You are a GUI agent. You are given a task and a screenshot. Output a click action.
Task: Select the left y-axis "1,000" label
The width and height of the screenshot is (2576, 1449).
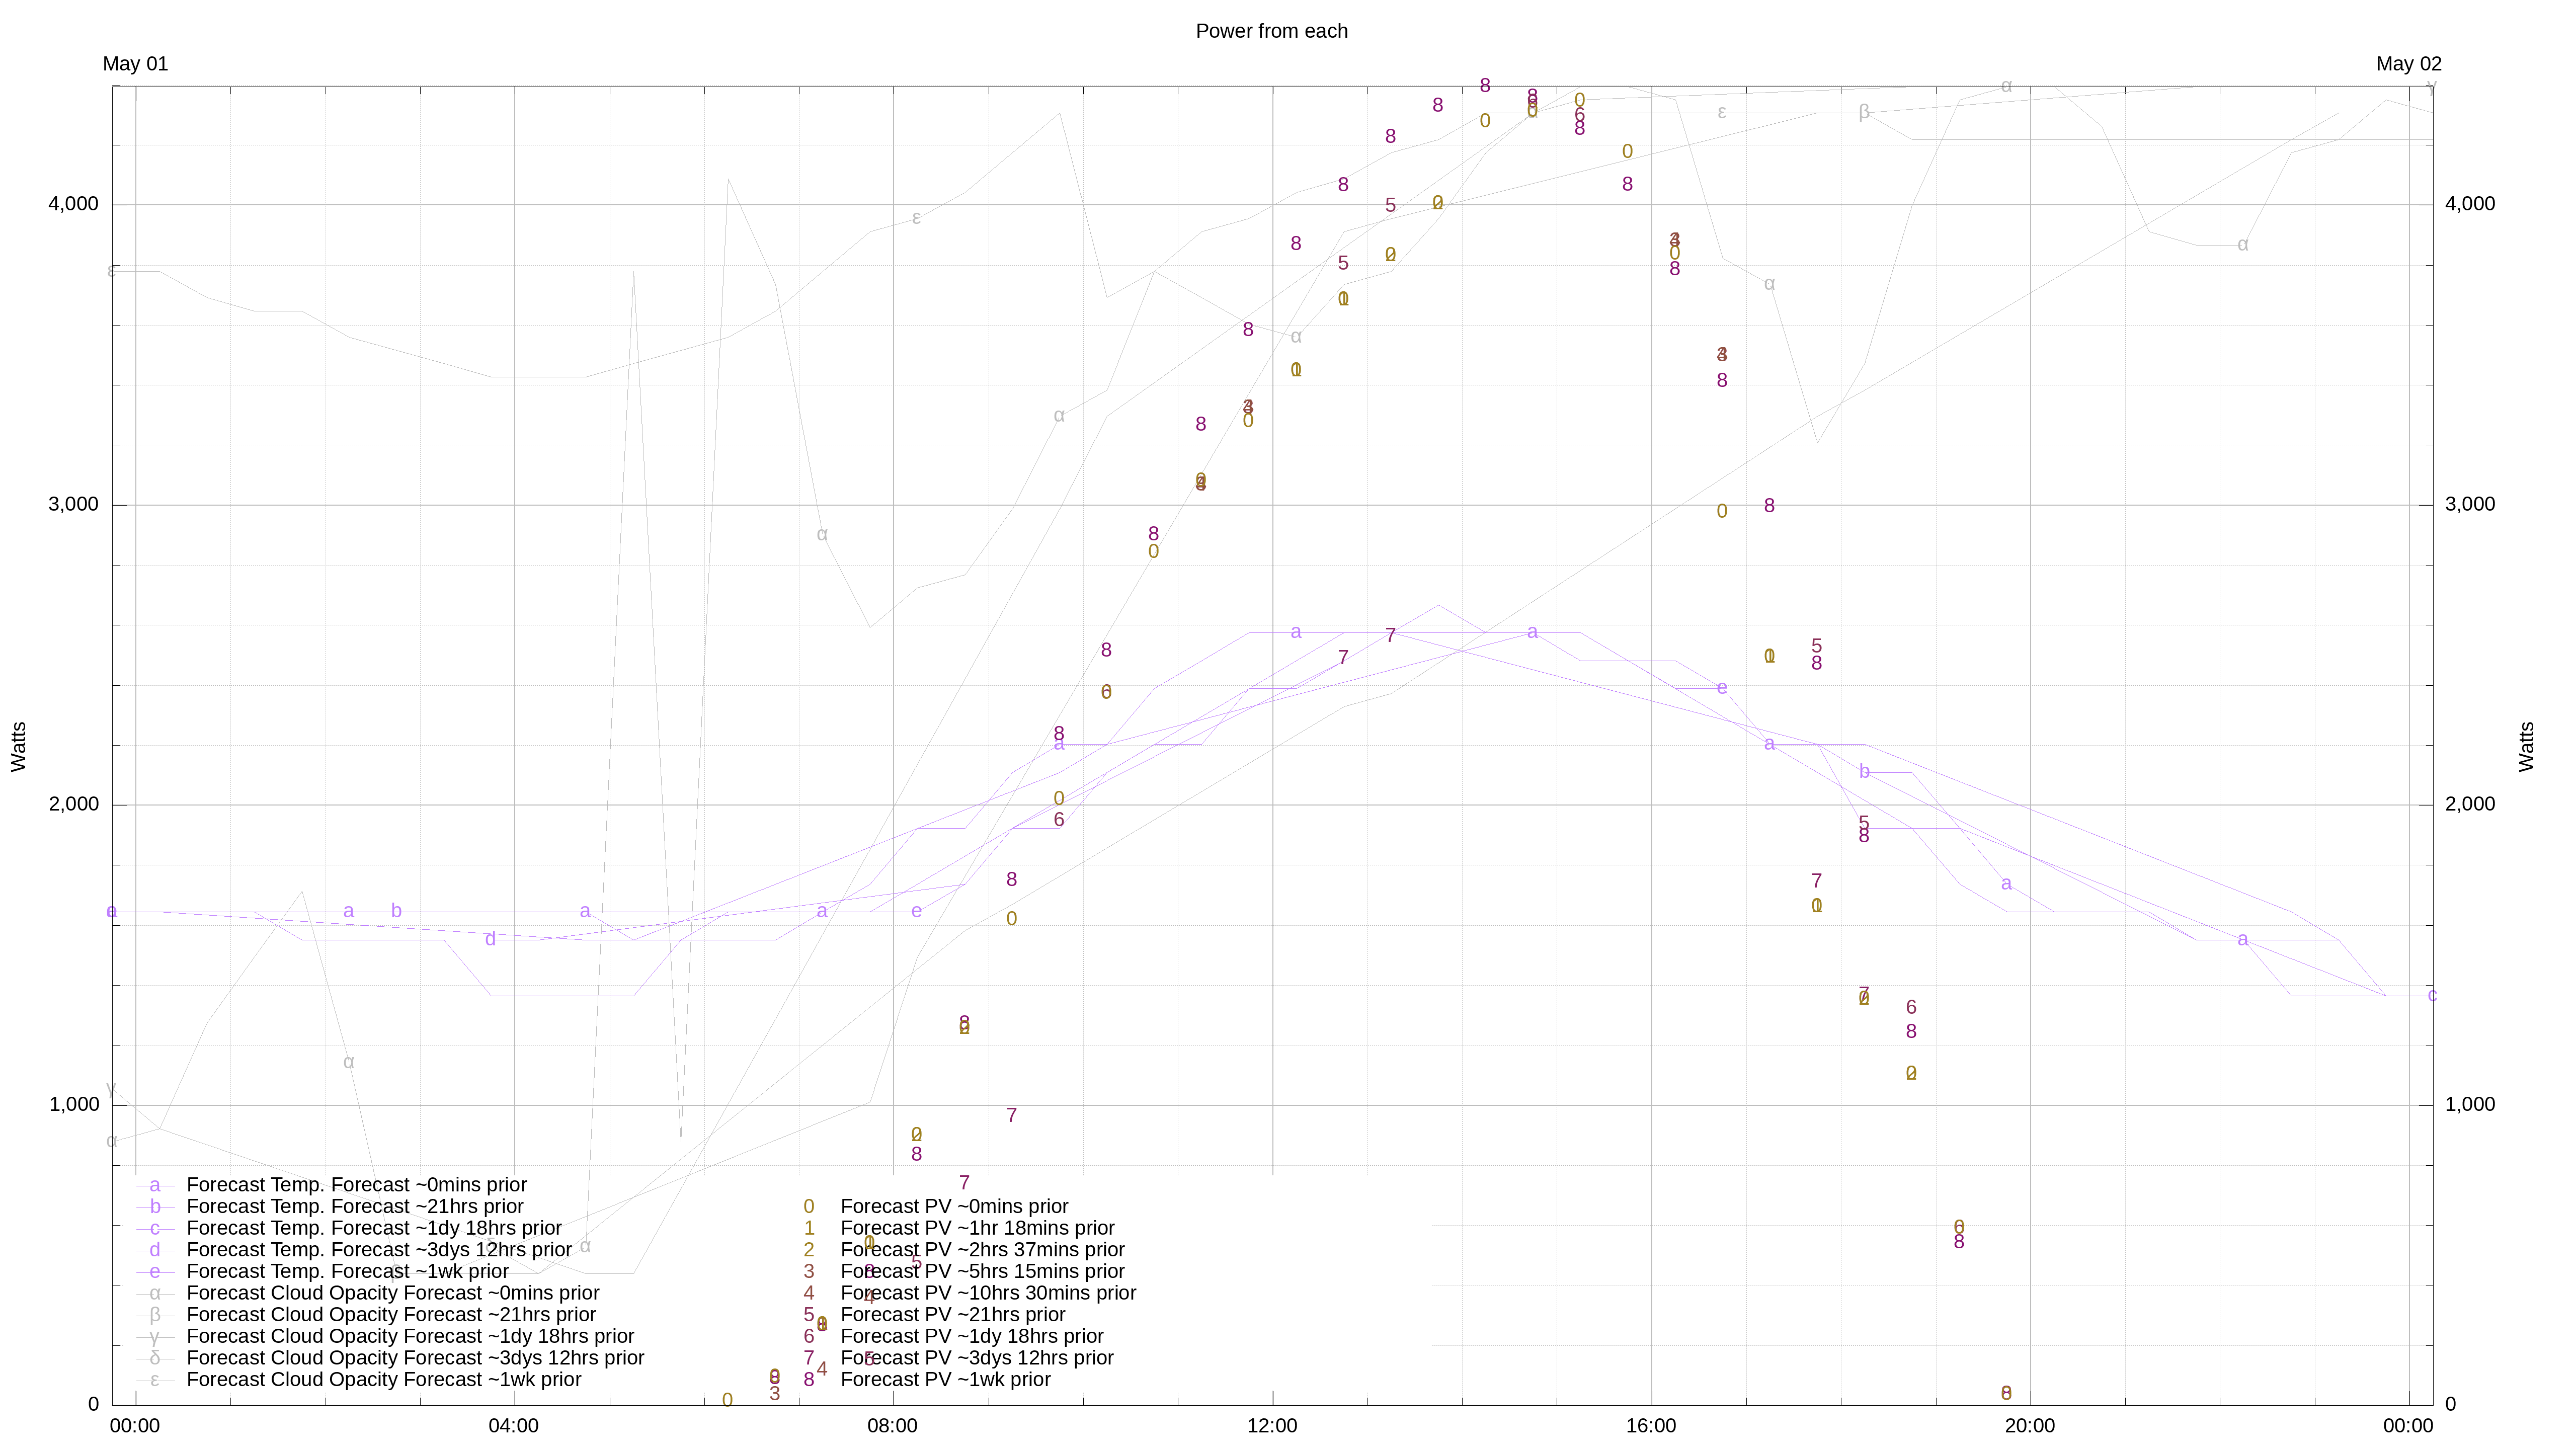[x=74, y=1104]
